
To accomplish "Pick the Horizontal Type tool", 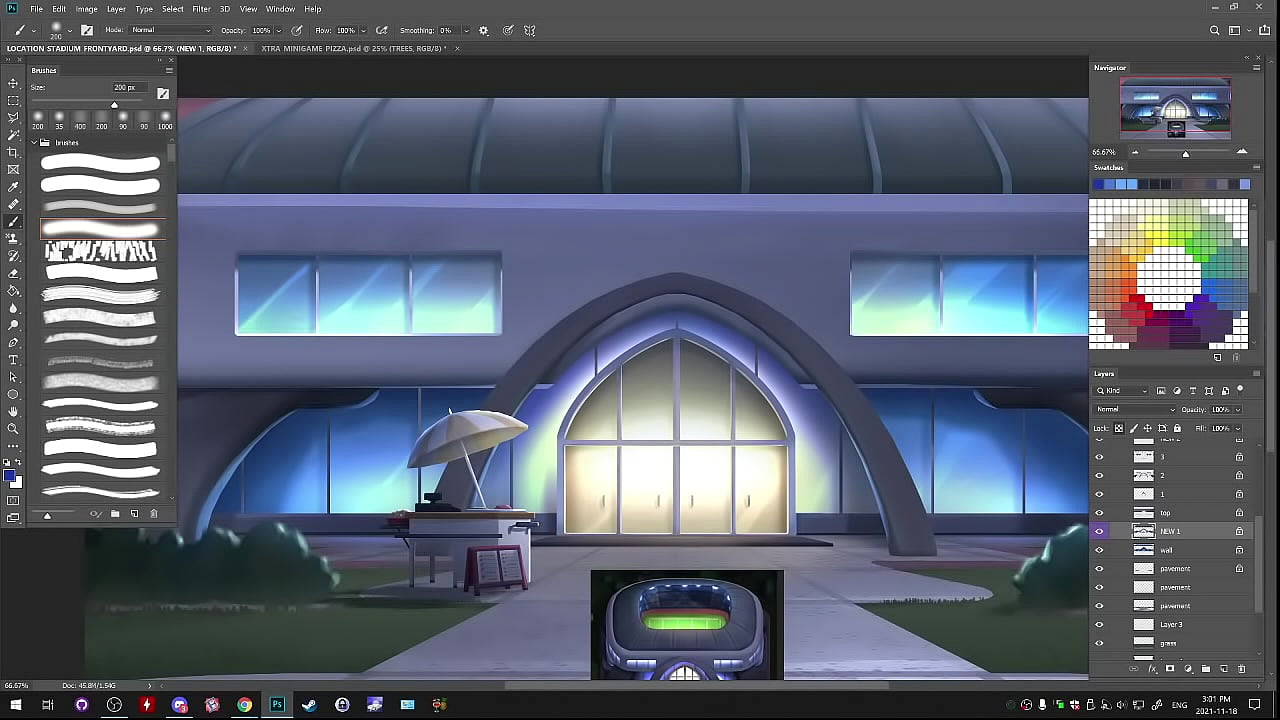I will coord(13,360).
